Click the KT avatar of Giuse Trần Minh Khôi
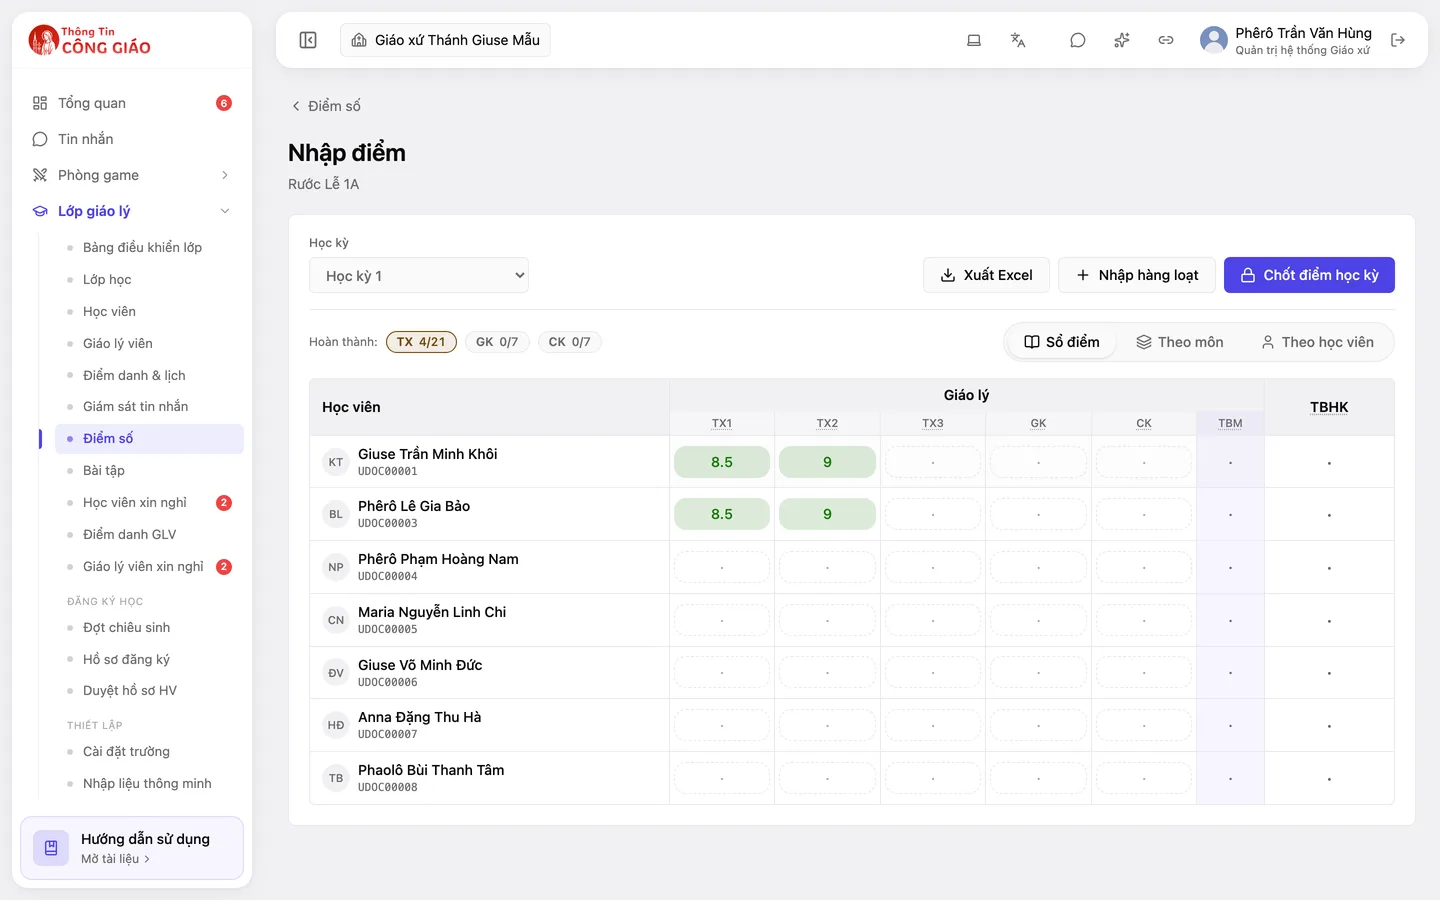 (x=336, y=462)
